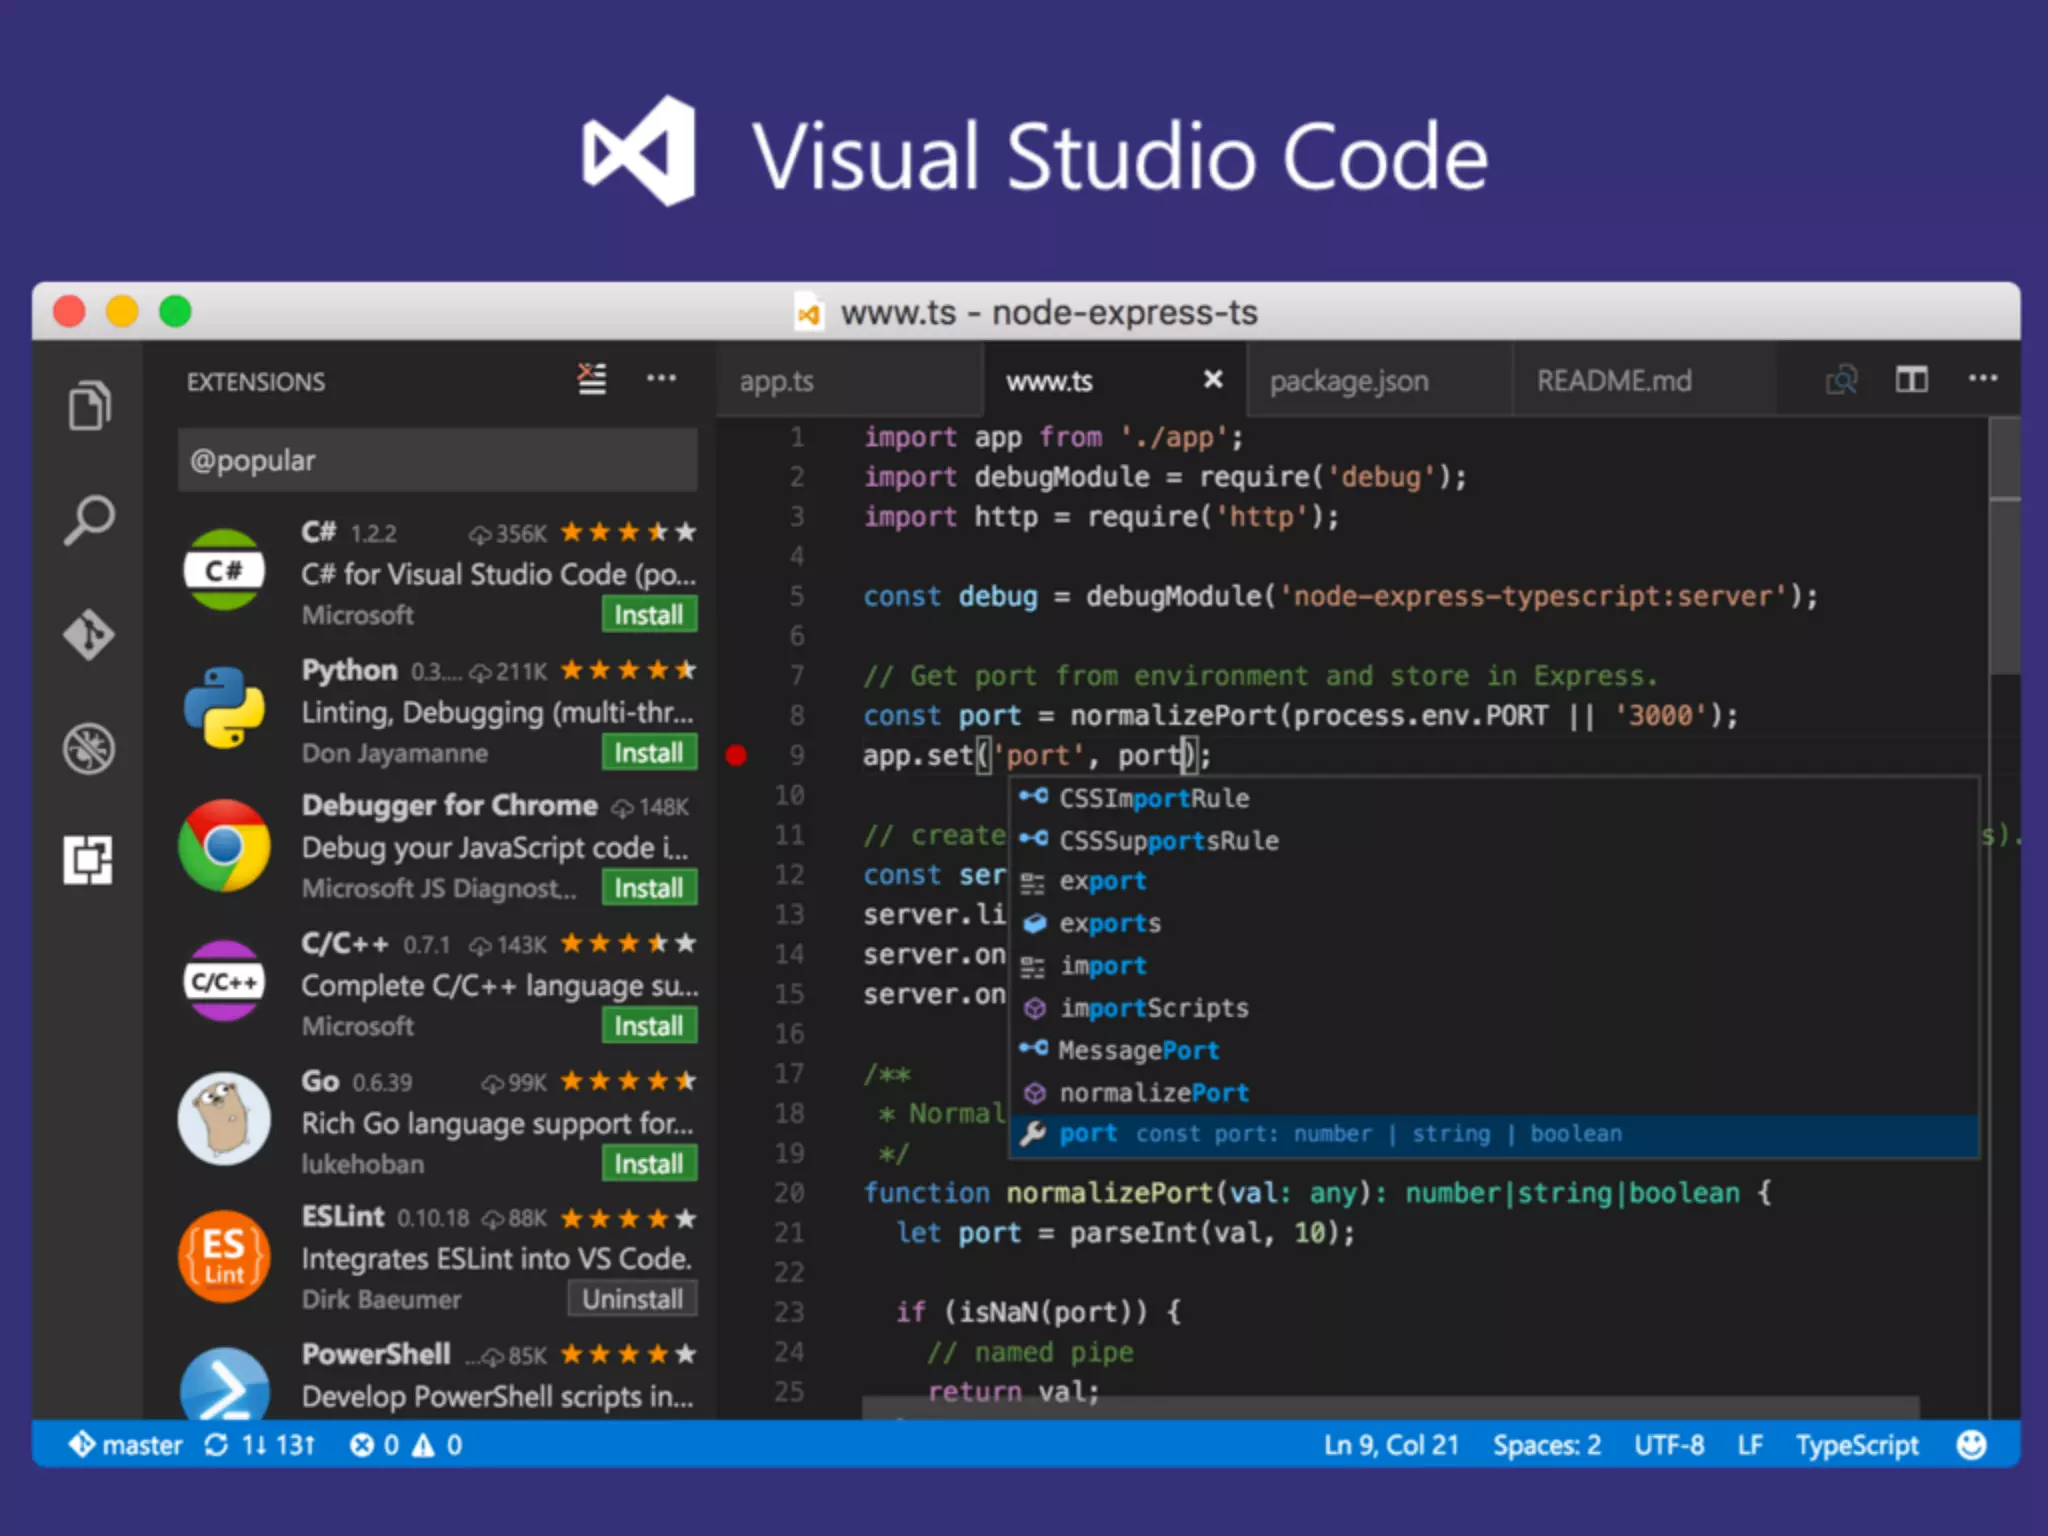
Task: Toggle the breakpoint on line 9
Action: click(736, 755)
